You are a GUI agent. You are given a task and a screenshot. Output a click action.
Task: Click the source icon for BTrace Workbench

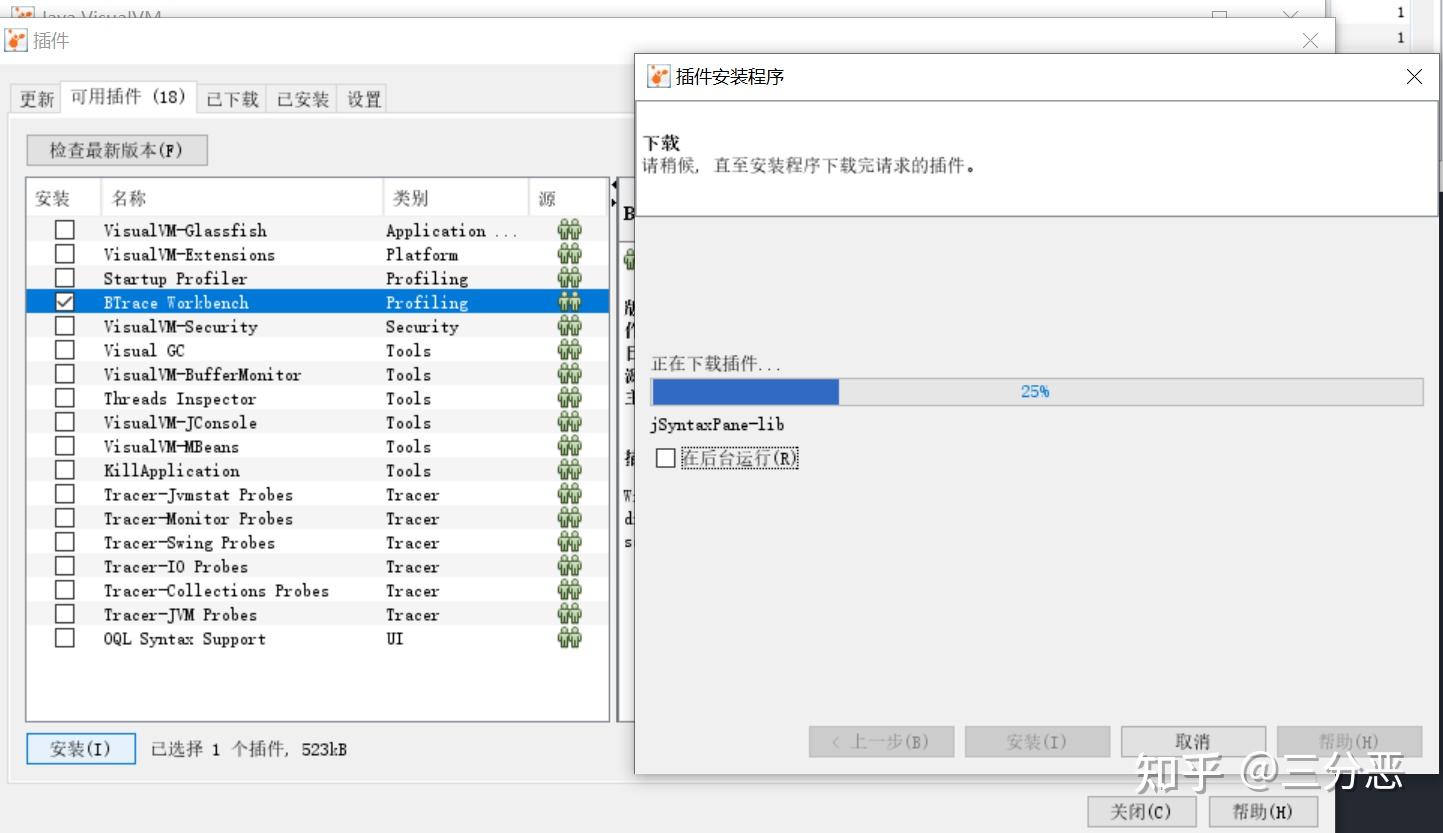click(569, 302)
